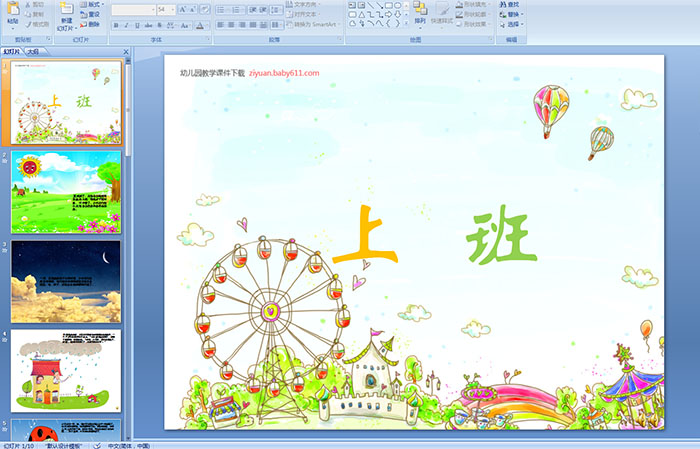The width and height of the screenshot is (700, 449).
Task: Open the font size dropdown
Action: [x=171, y=9]
